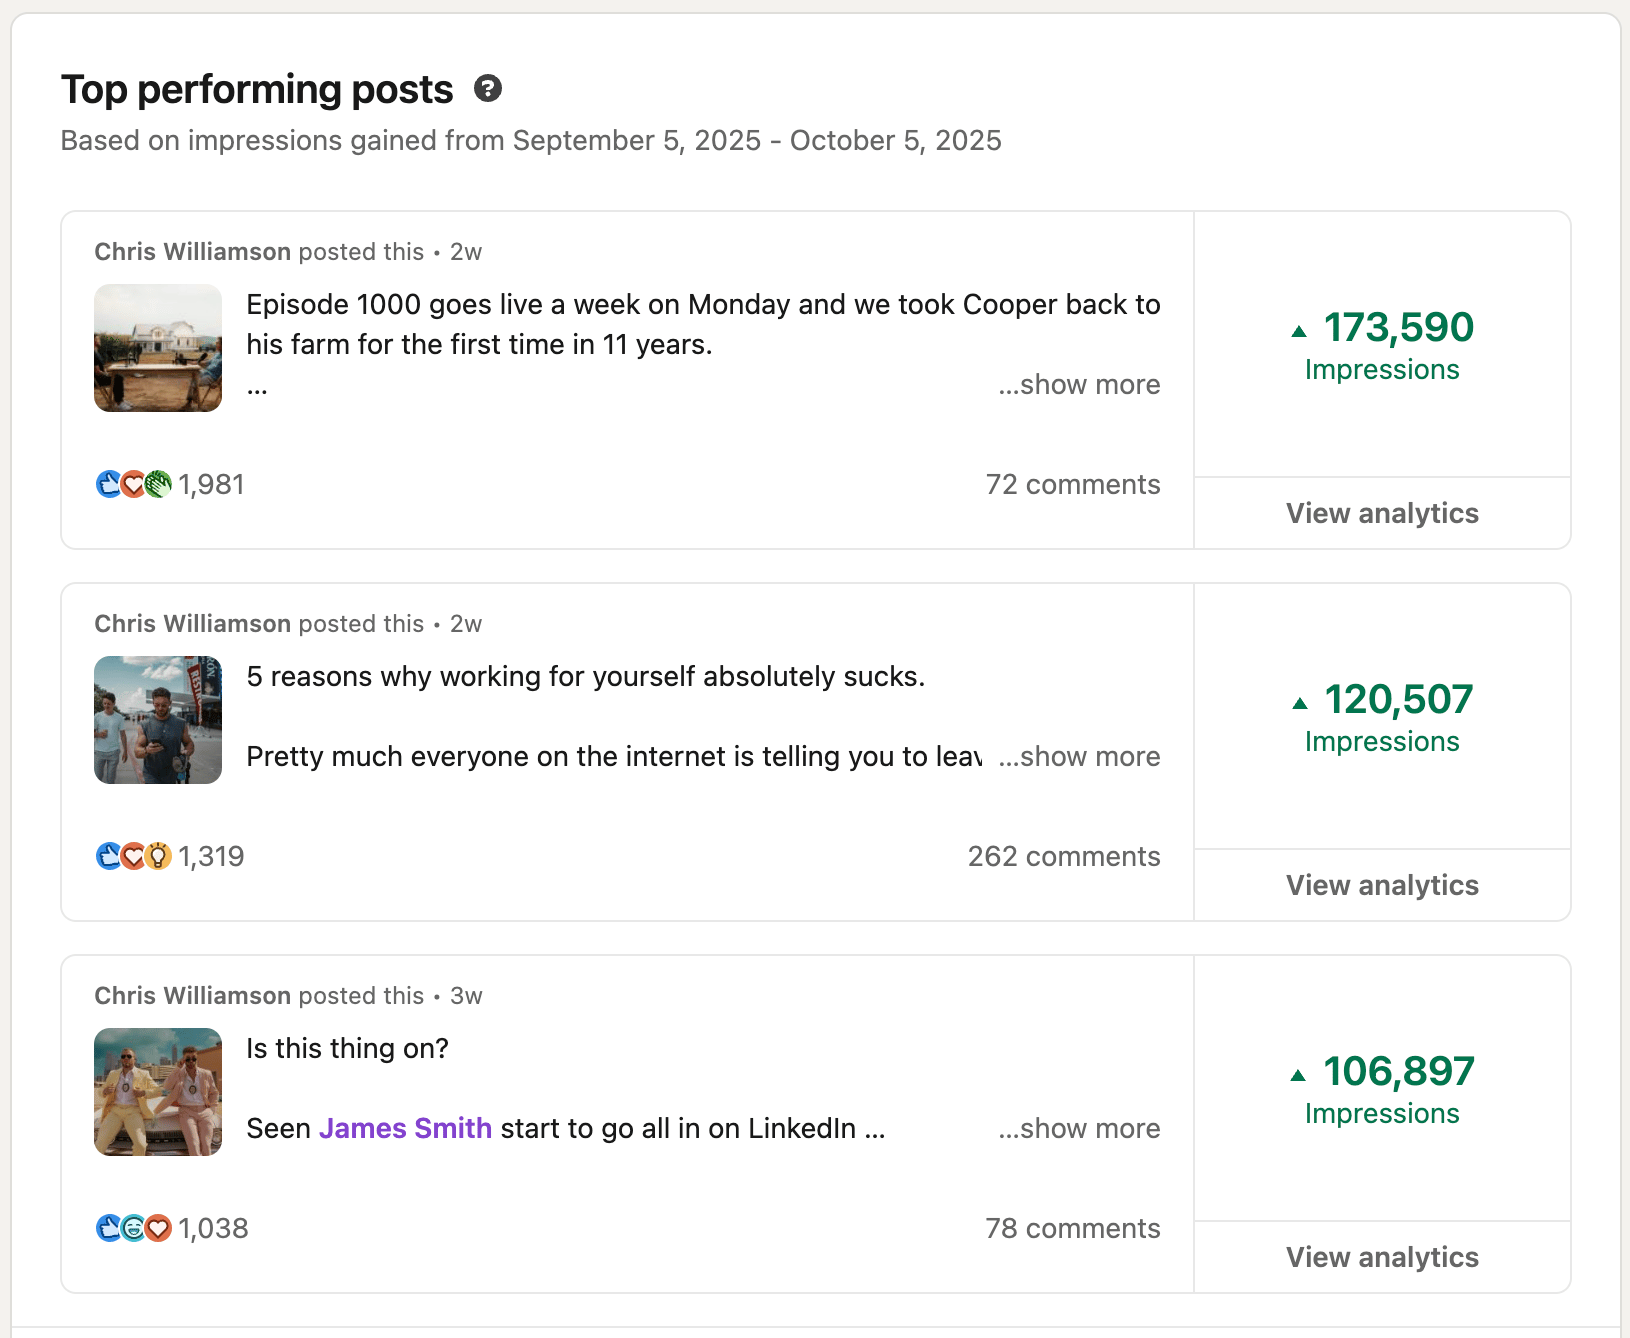1630x1338 pixels.
Task: Click the 173,590 impressions figure
Action: (1397, 328)
